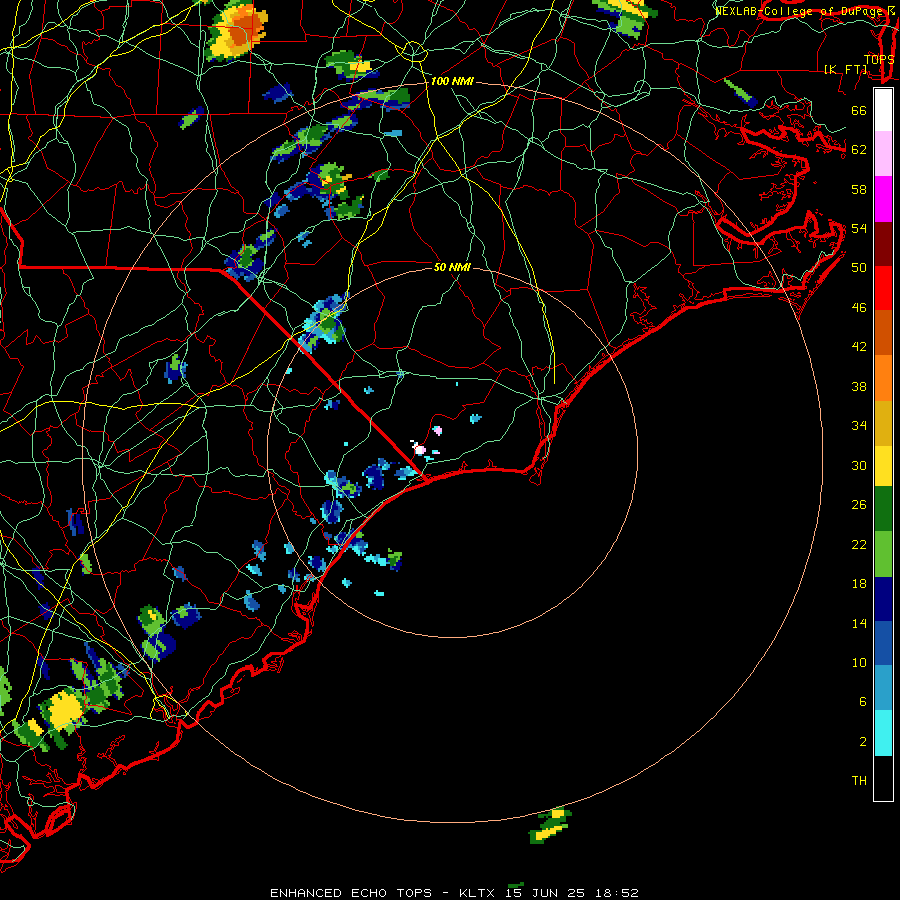Viewport: 900px width, 900px height.
Task: Pick the mustard gold legend swatch
Action: tap(883, 423)
